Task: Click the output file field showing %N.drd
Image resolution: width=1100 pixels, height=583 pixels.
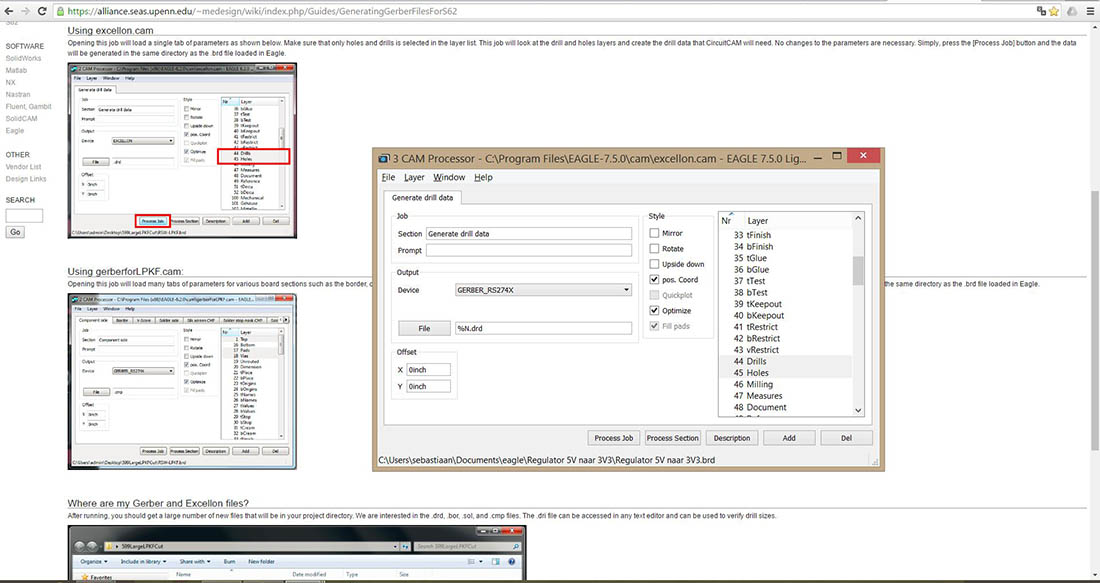Action: pyautogui.click(x=543, y=328)
